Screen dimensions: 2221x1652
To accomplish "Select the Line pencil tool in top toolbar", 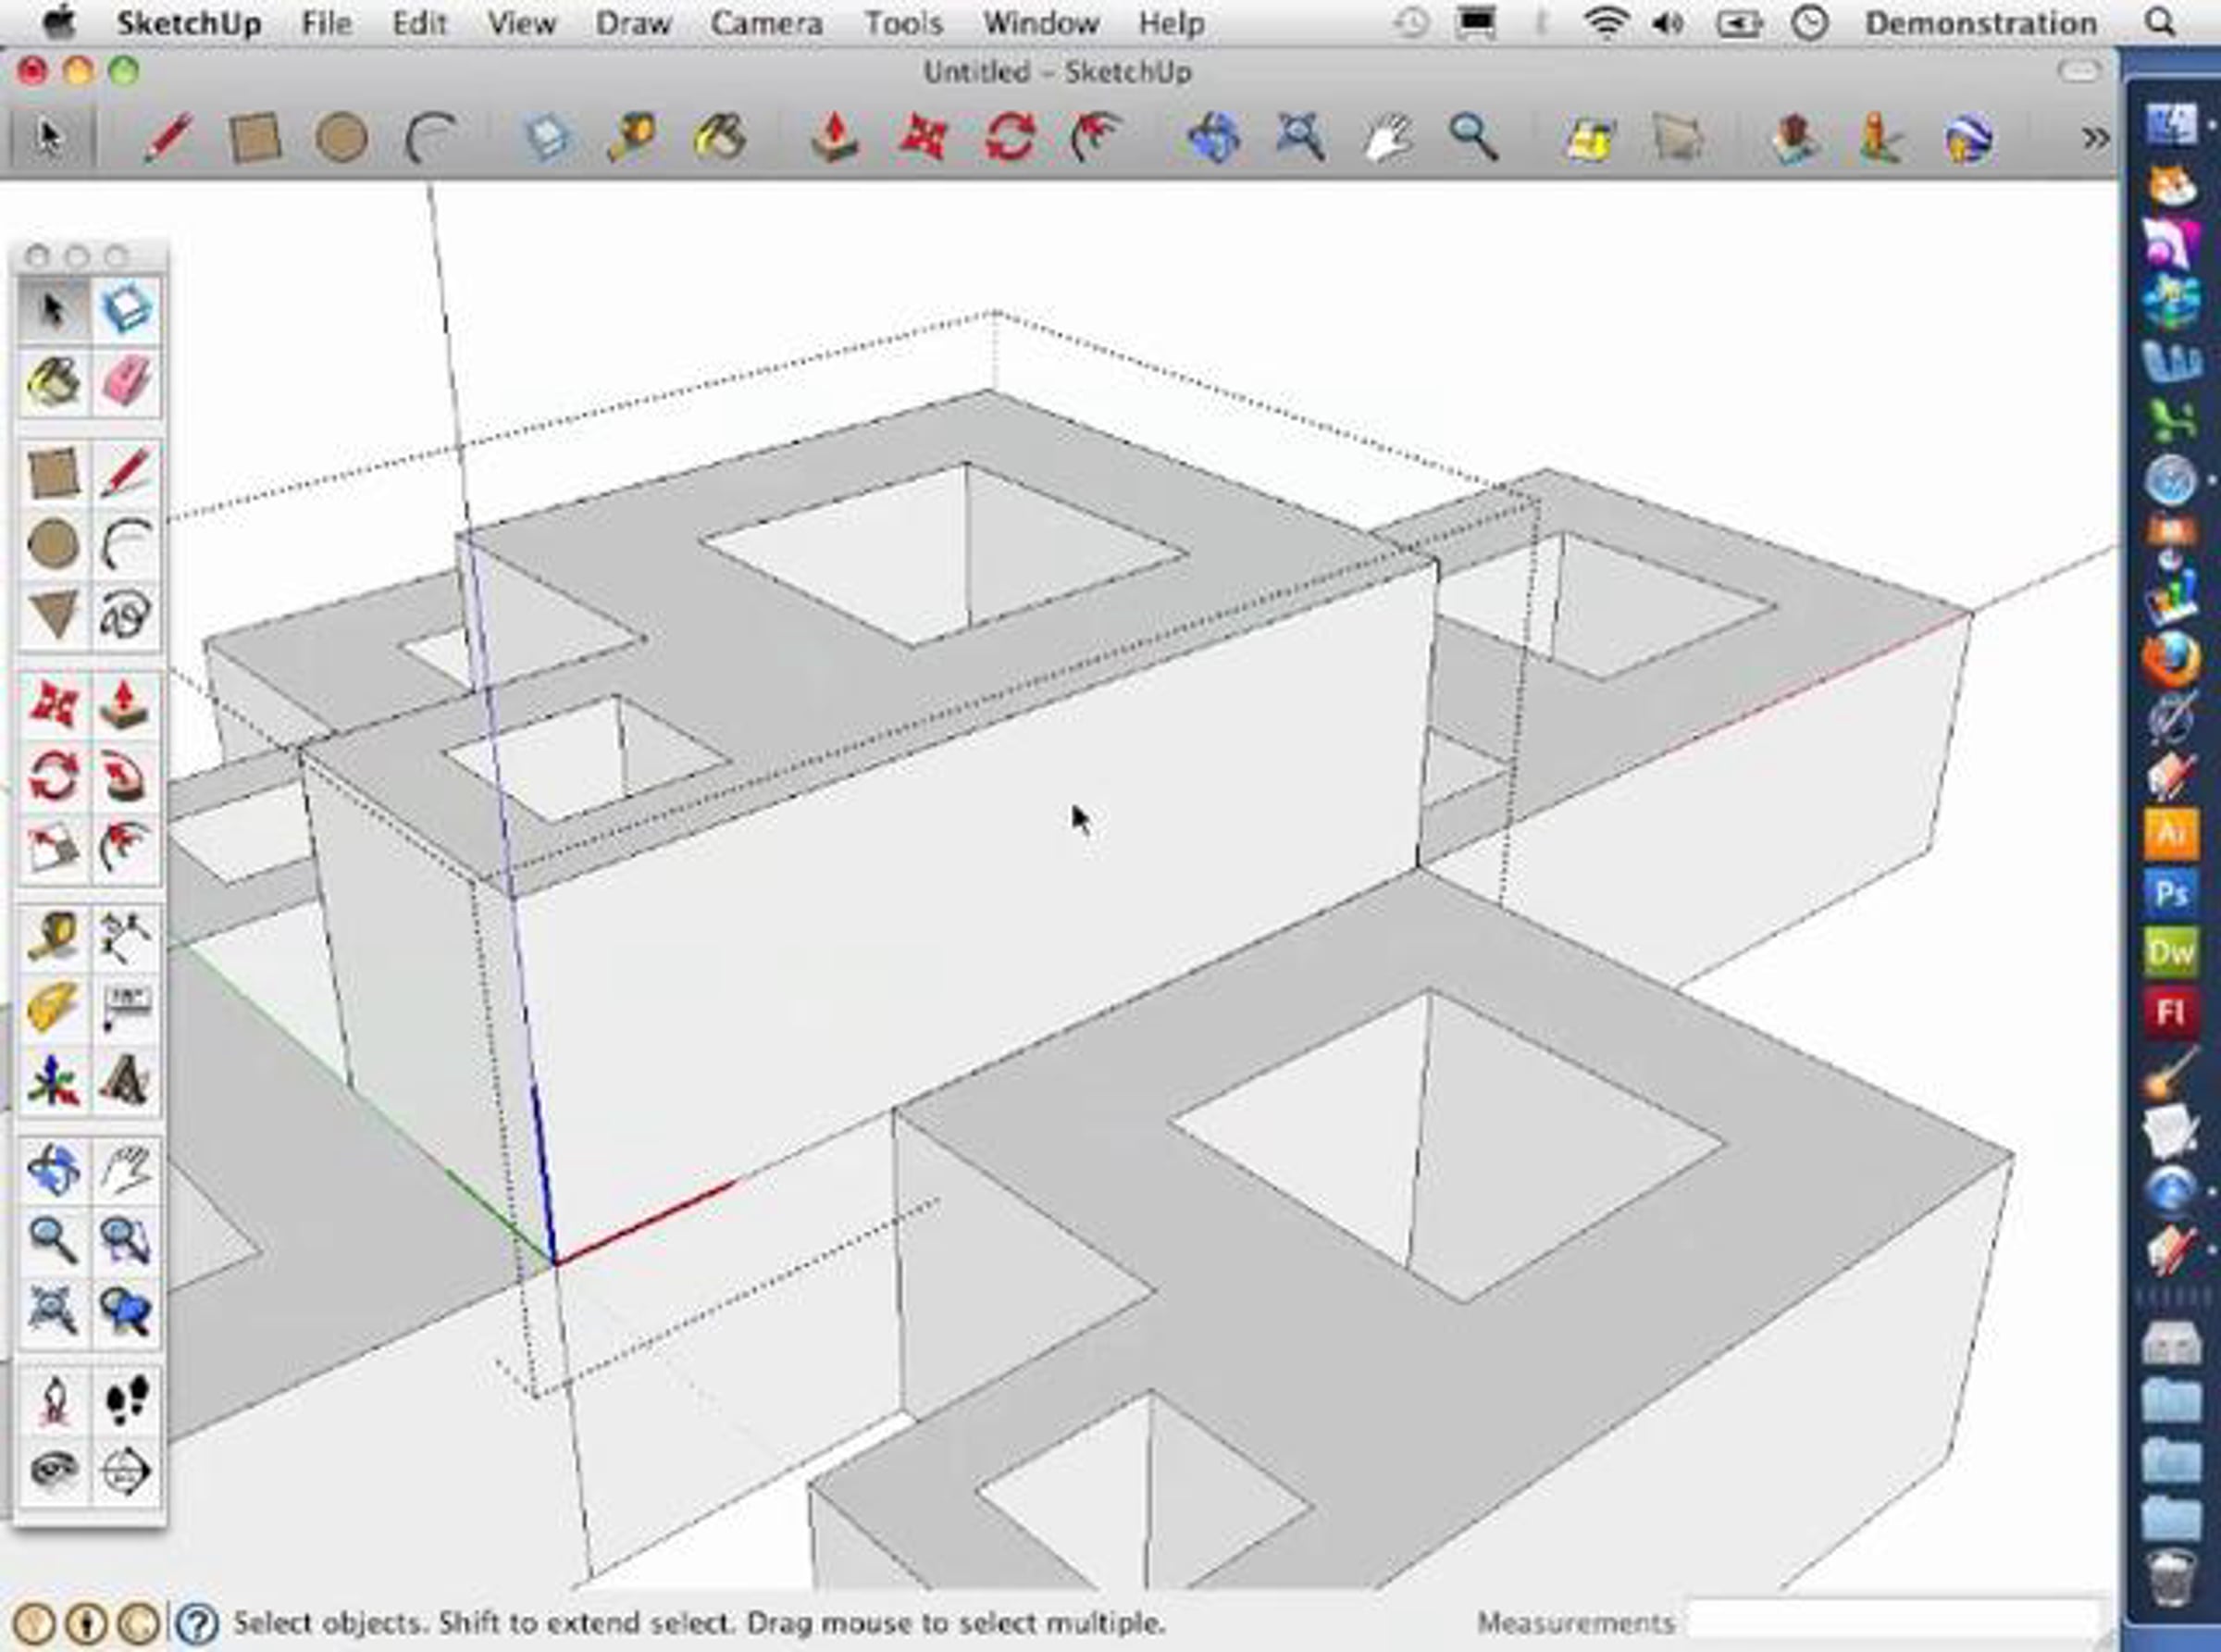I will point(168,137).
